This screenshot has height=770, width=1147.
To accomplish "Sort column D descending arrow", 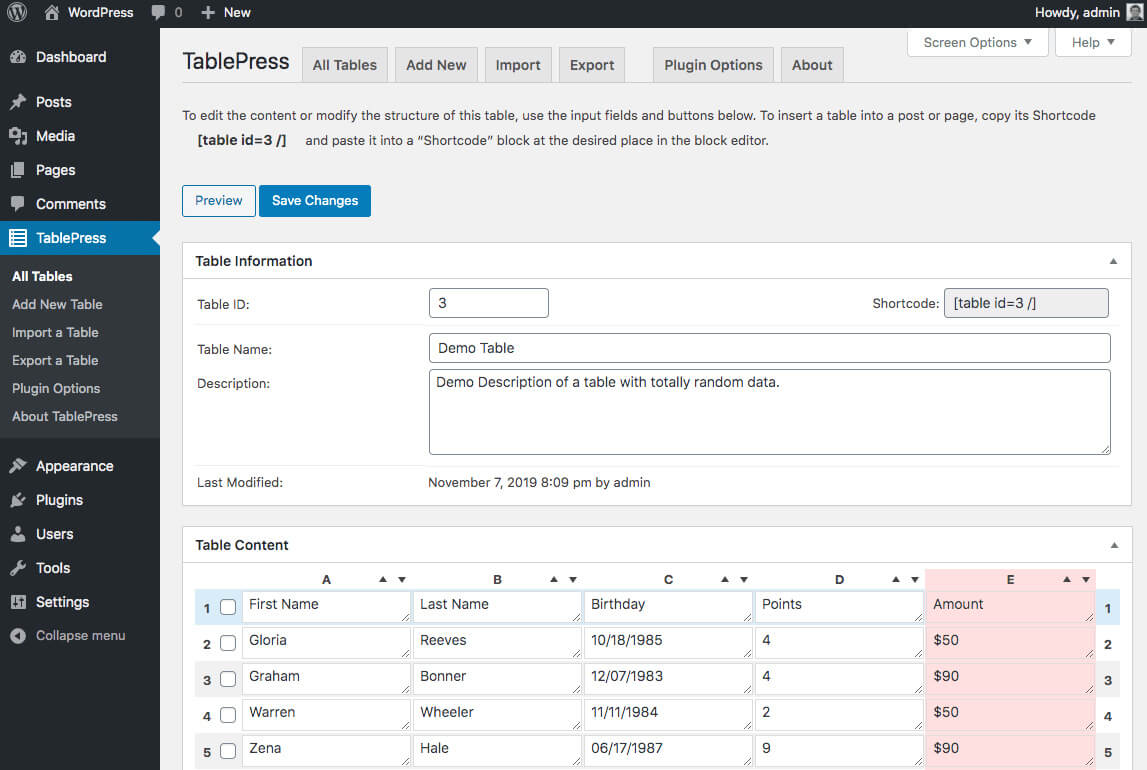I will tap(914, 579).
